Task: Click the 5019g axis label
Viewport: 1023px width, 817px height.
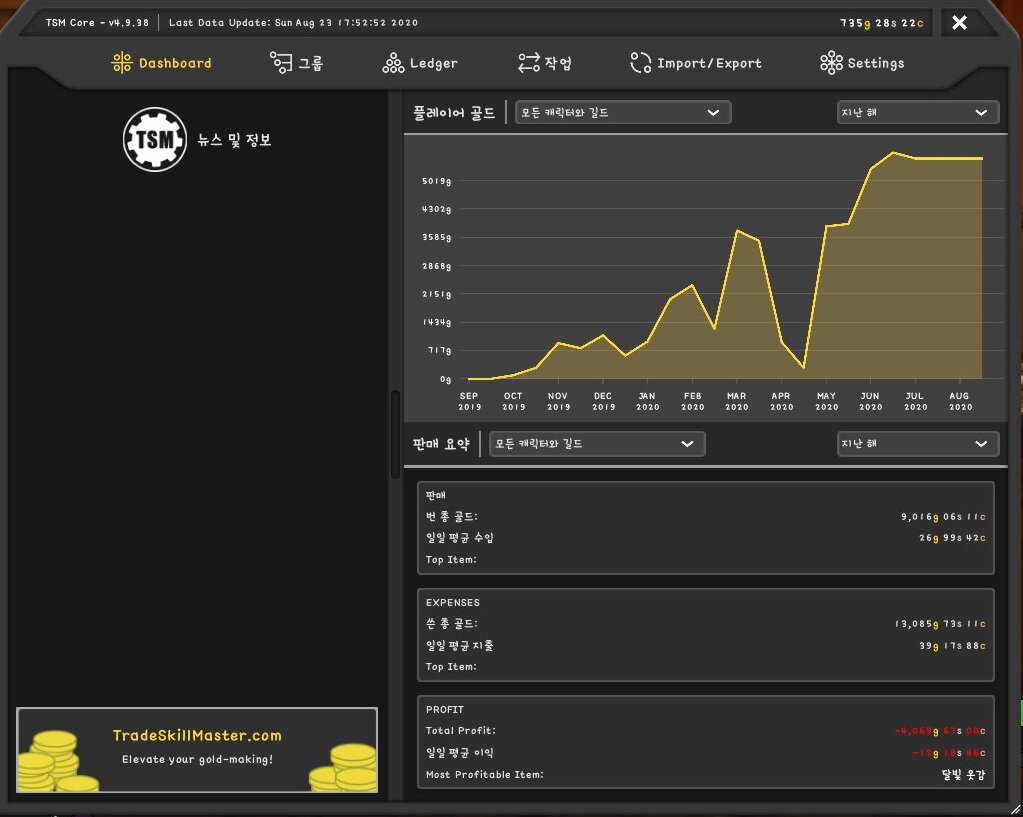Action: [x=436, y=181]
